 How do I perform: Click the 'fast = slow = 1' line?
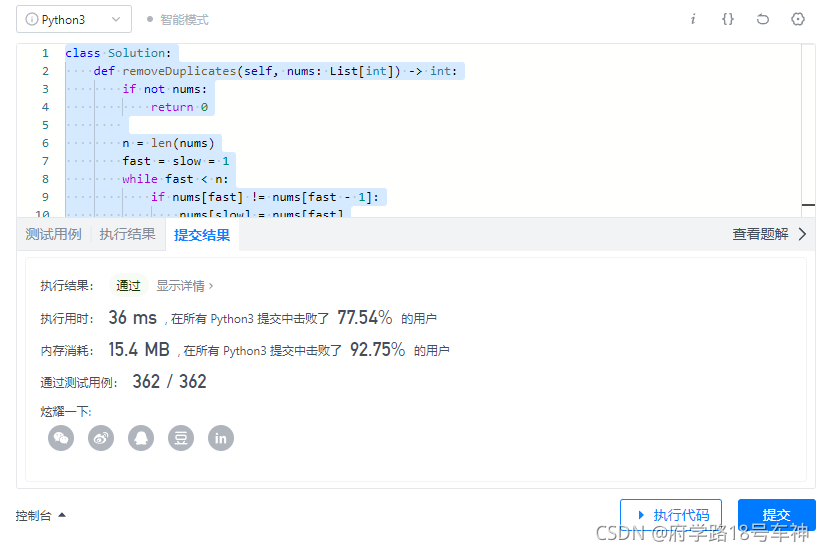[176, 161]
